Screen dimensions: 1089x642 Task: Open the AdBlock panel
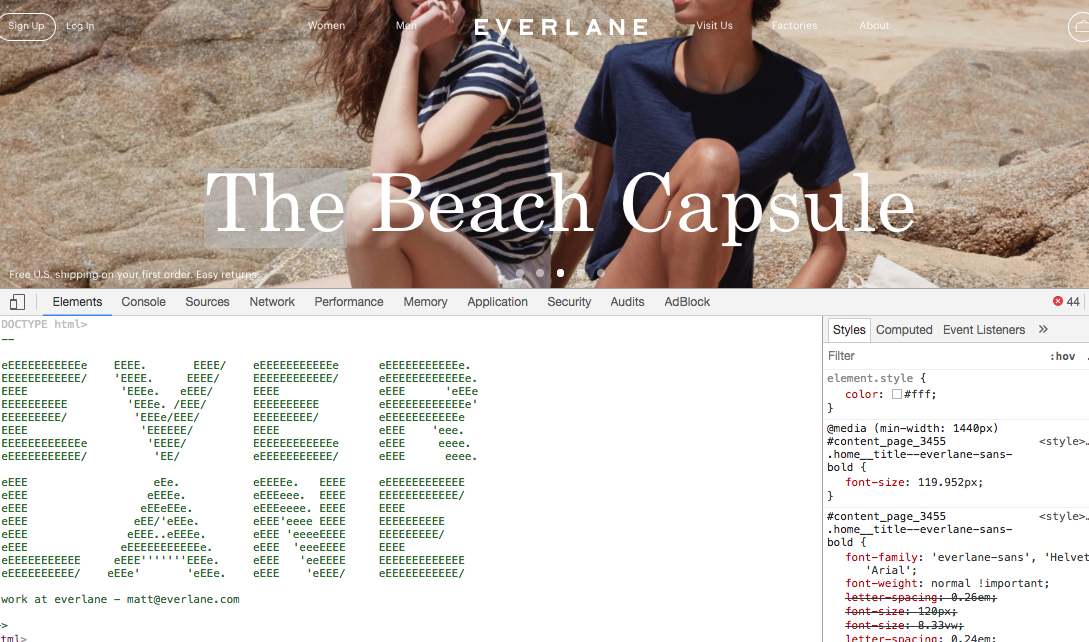coord(687,301)
